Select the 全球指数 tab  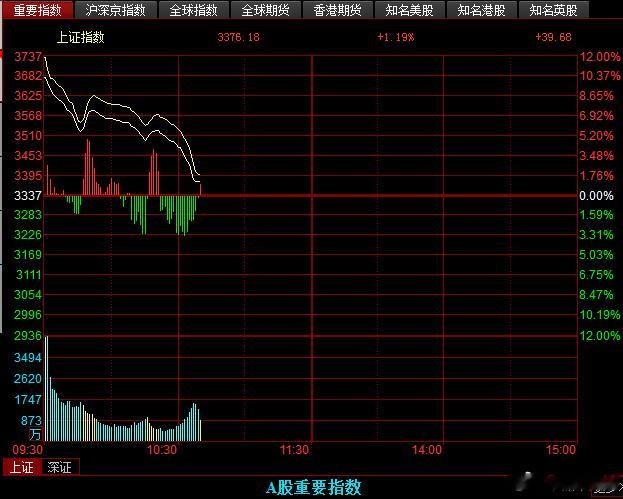pos(193,10)
